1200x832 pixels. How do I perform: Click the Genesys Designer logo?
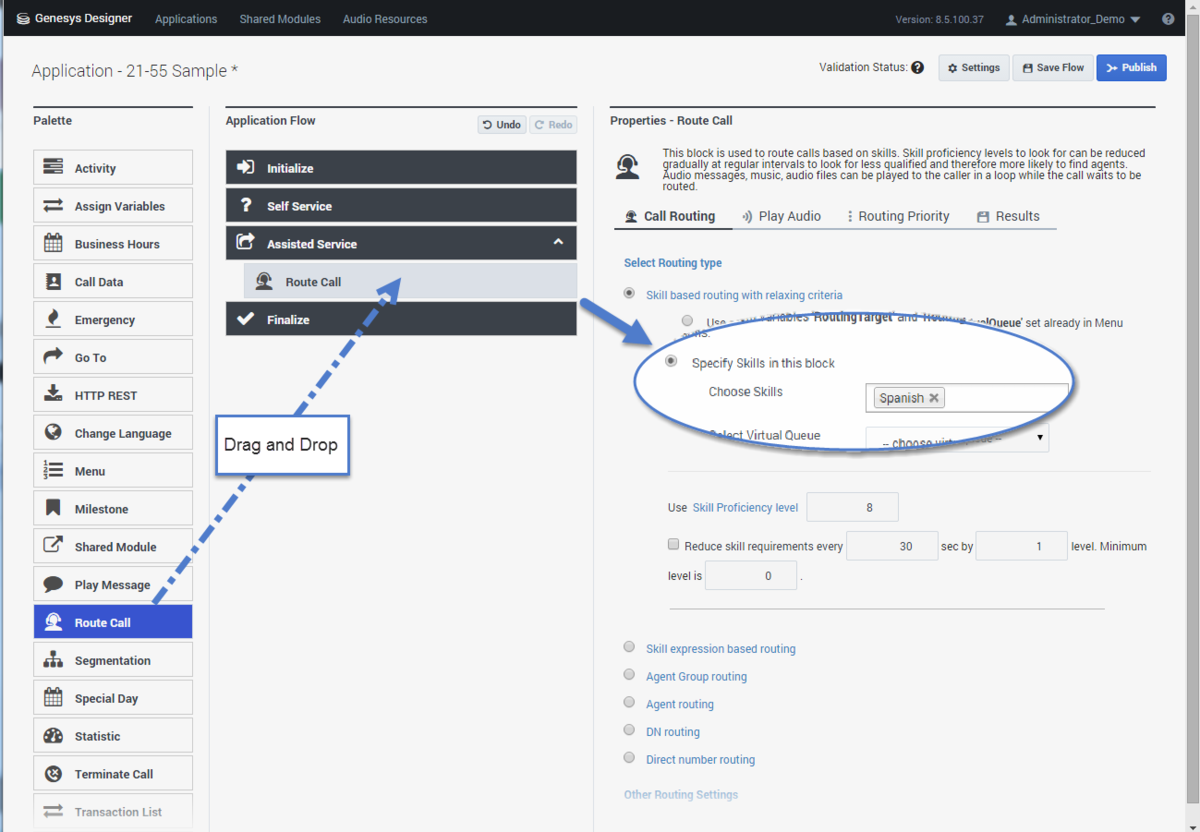[75, 19]
